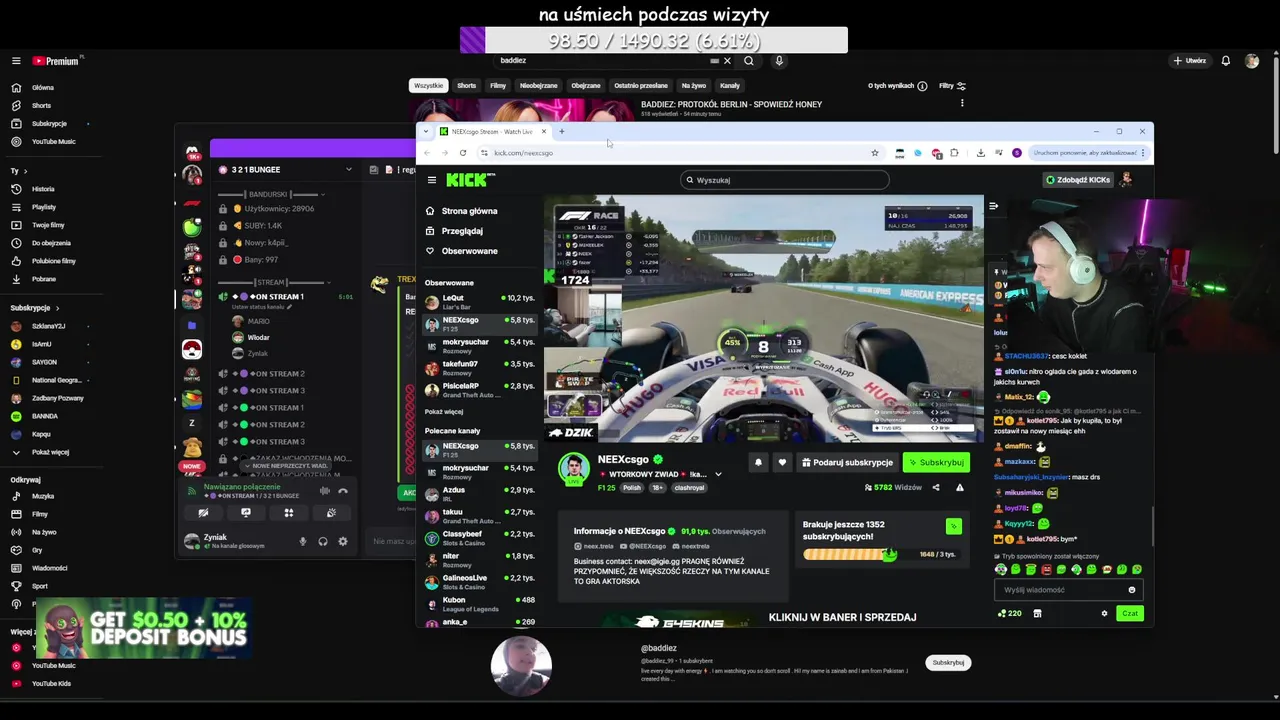Share the NEEXcsgo stream

(936, 488)
